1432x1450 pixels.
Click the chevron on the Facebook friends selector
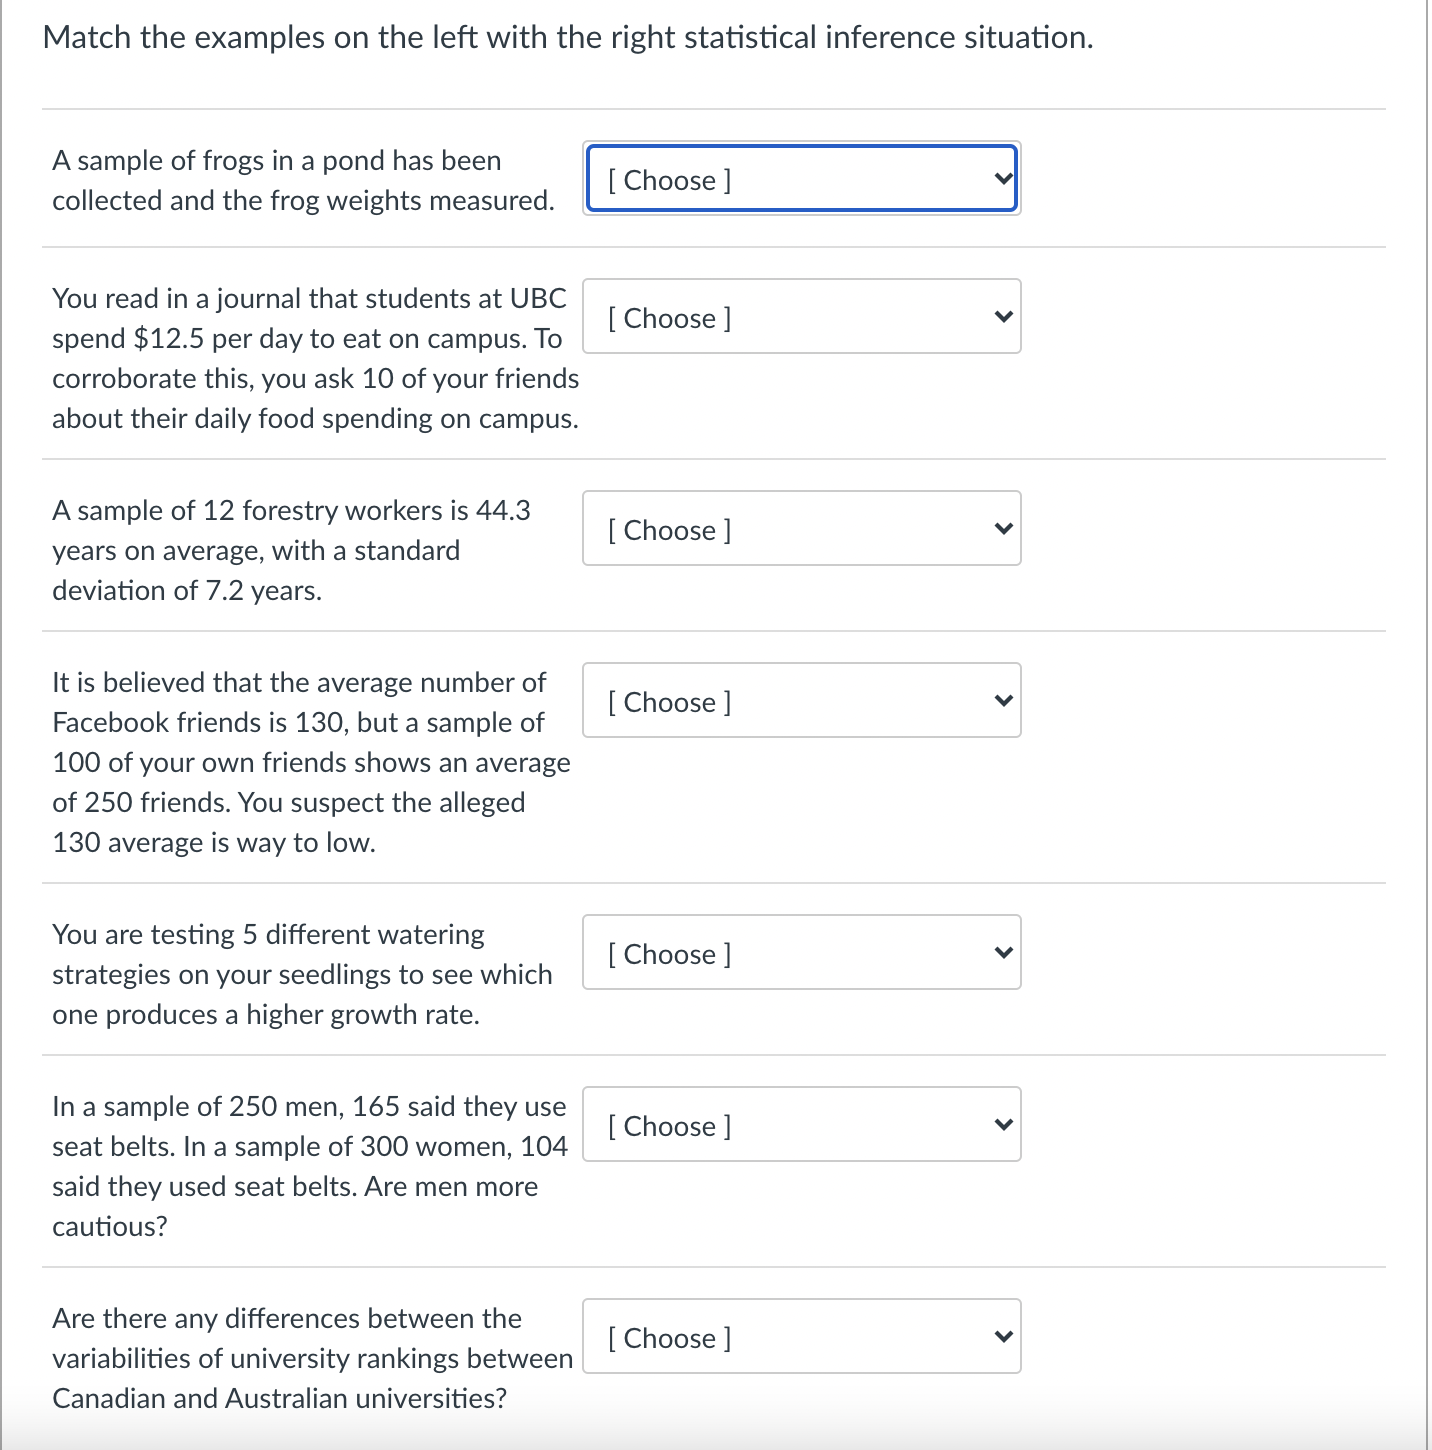pos(1001,701)
